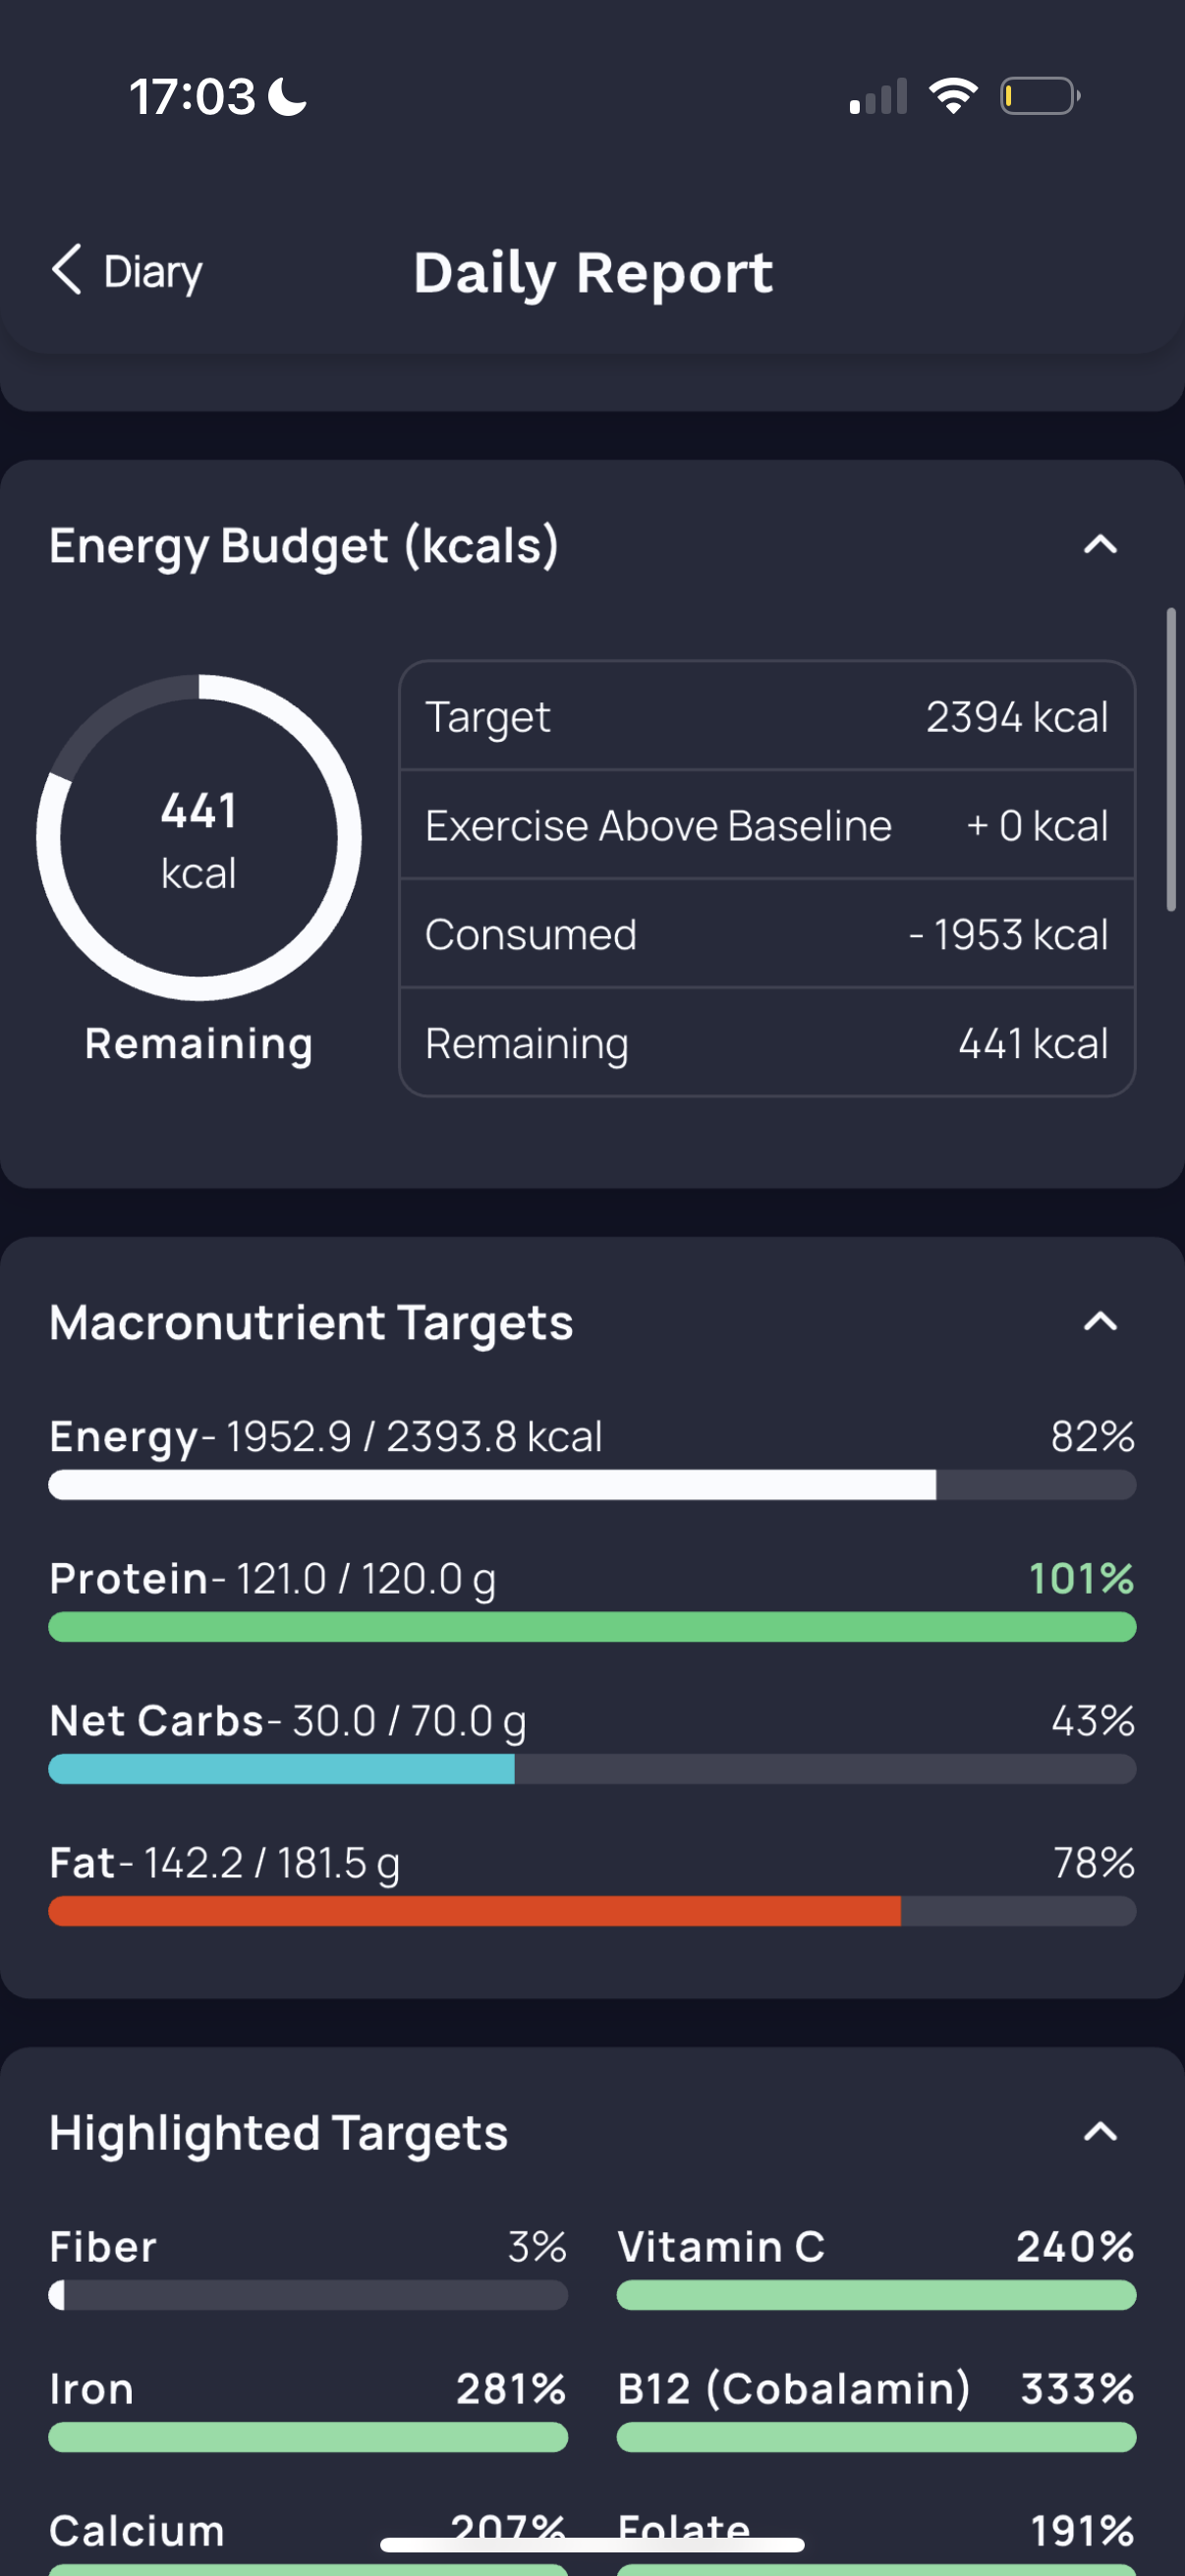Image resolution: width=1185 pixels, height=2576 pixels.
Task: Tap the cellular signal bars icon
Action: (x=878, y=96)
